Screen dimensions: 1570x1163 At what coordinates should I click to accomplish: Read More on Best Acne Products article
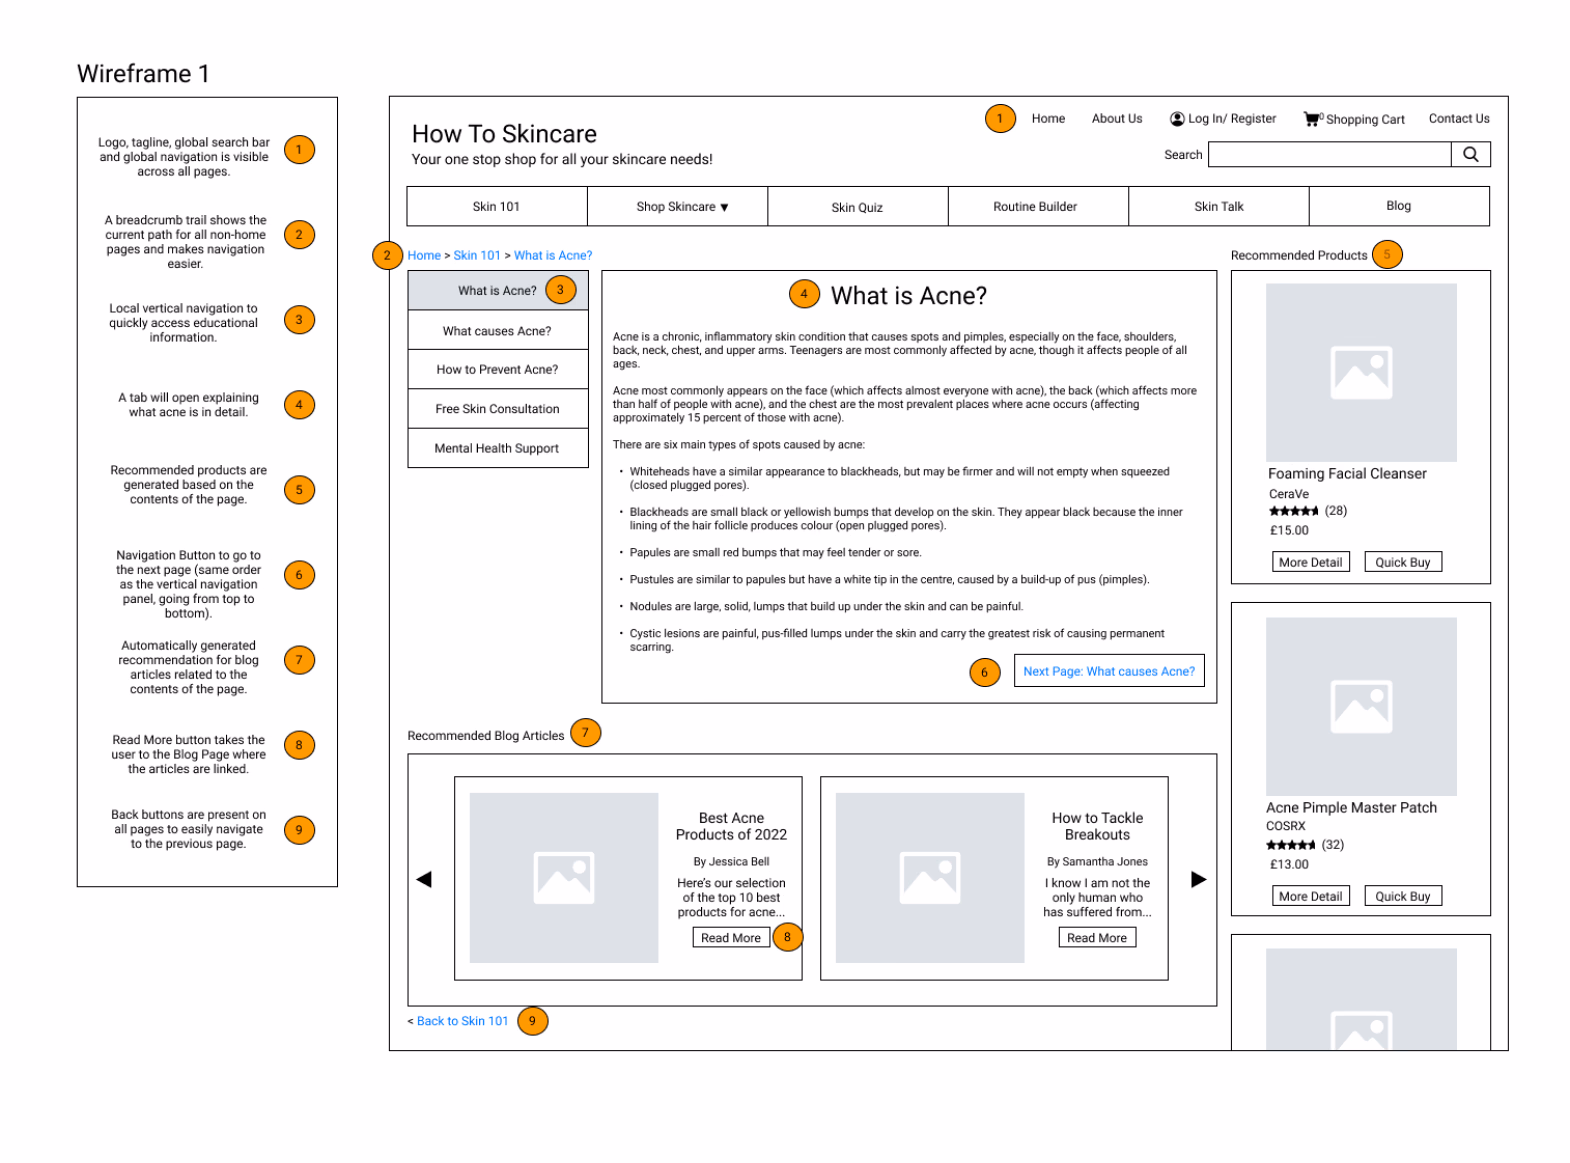tap(731, 938)
